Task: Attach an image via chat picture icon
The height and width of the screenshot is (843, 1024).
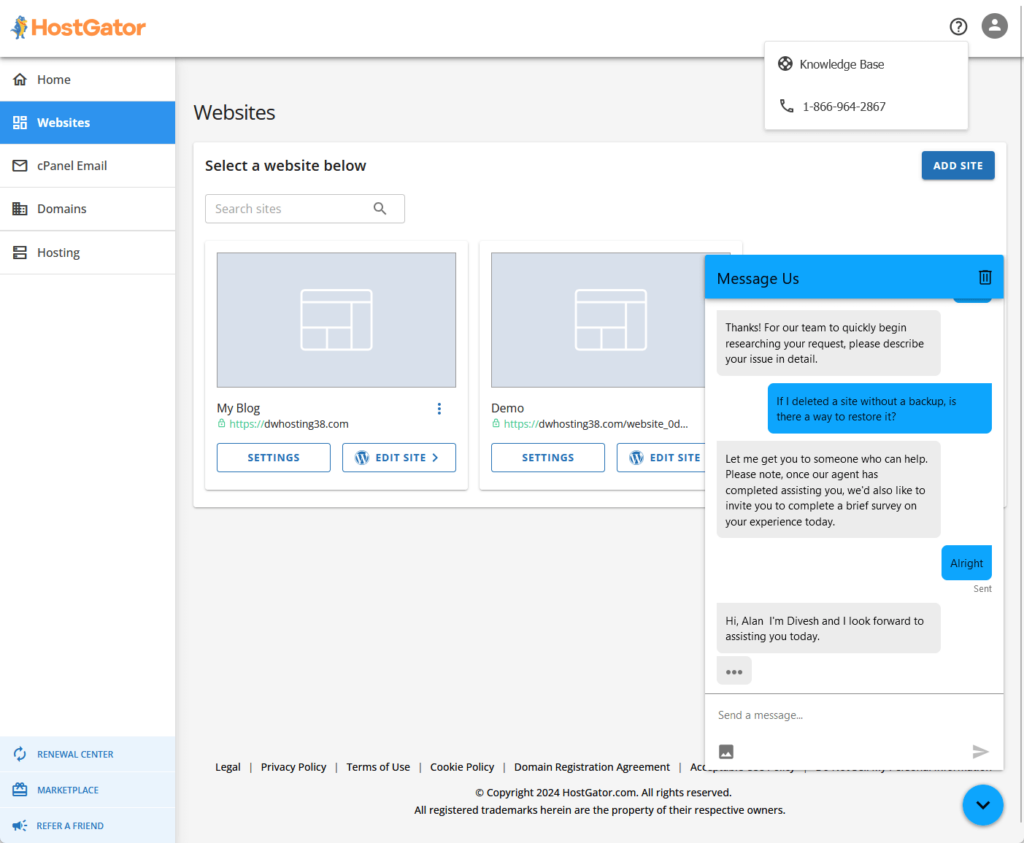Action: [726, 752]
